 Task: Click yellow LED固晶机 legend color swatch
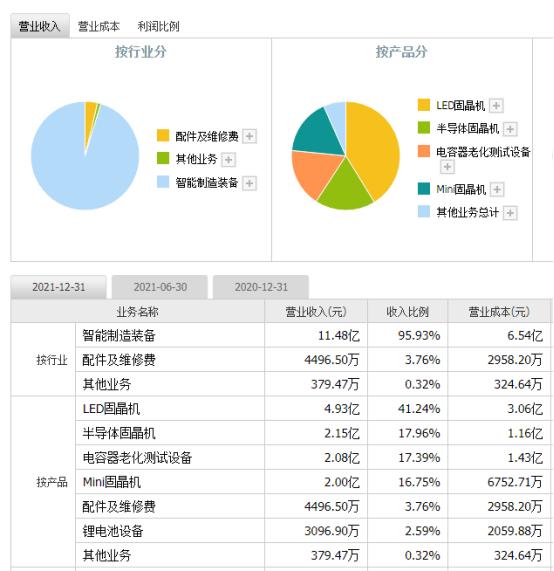(424, 105)
